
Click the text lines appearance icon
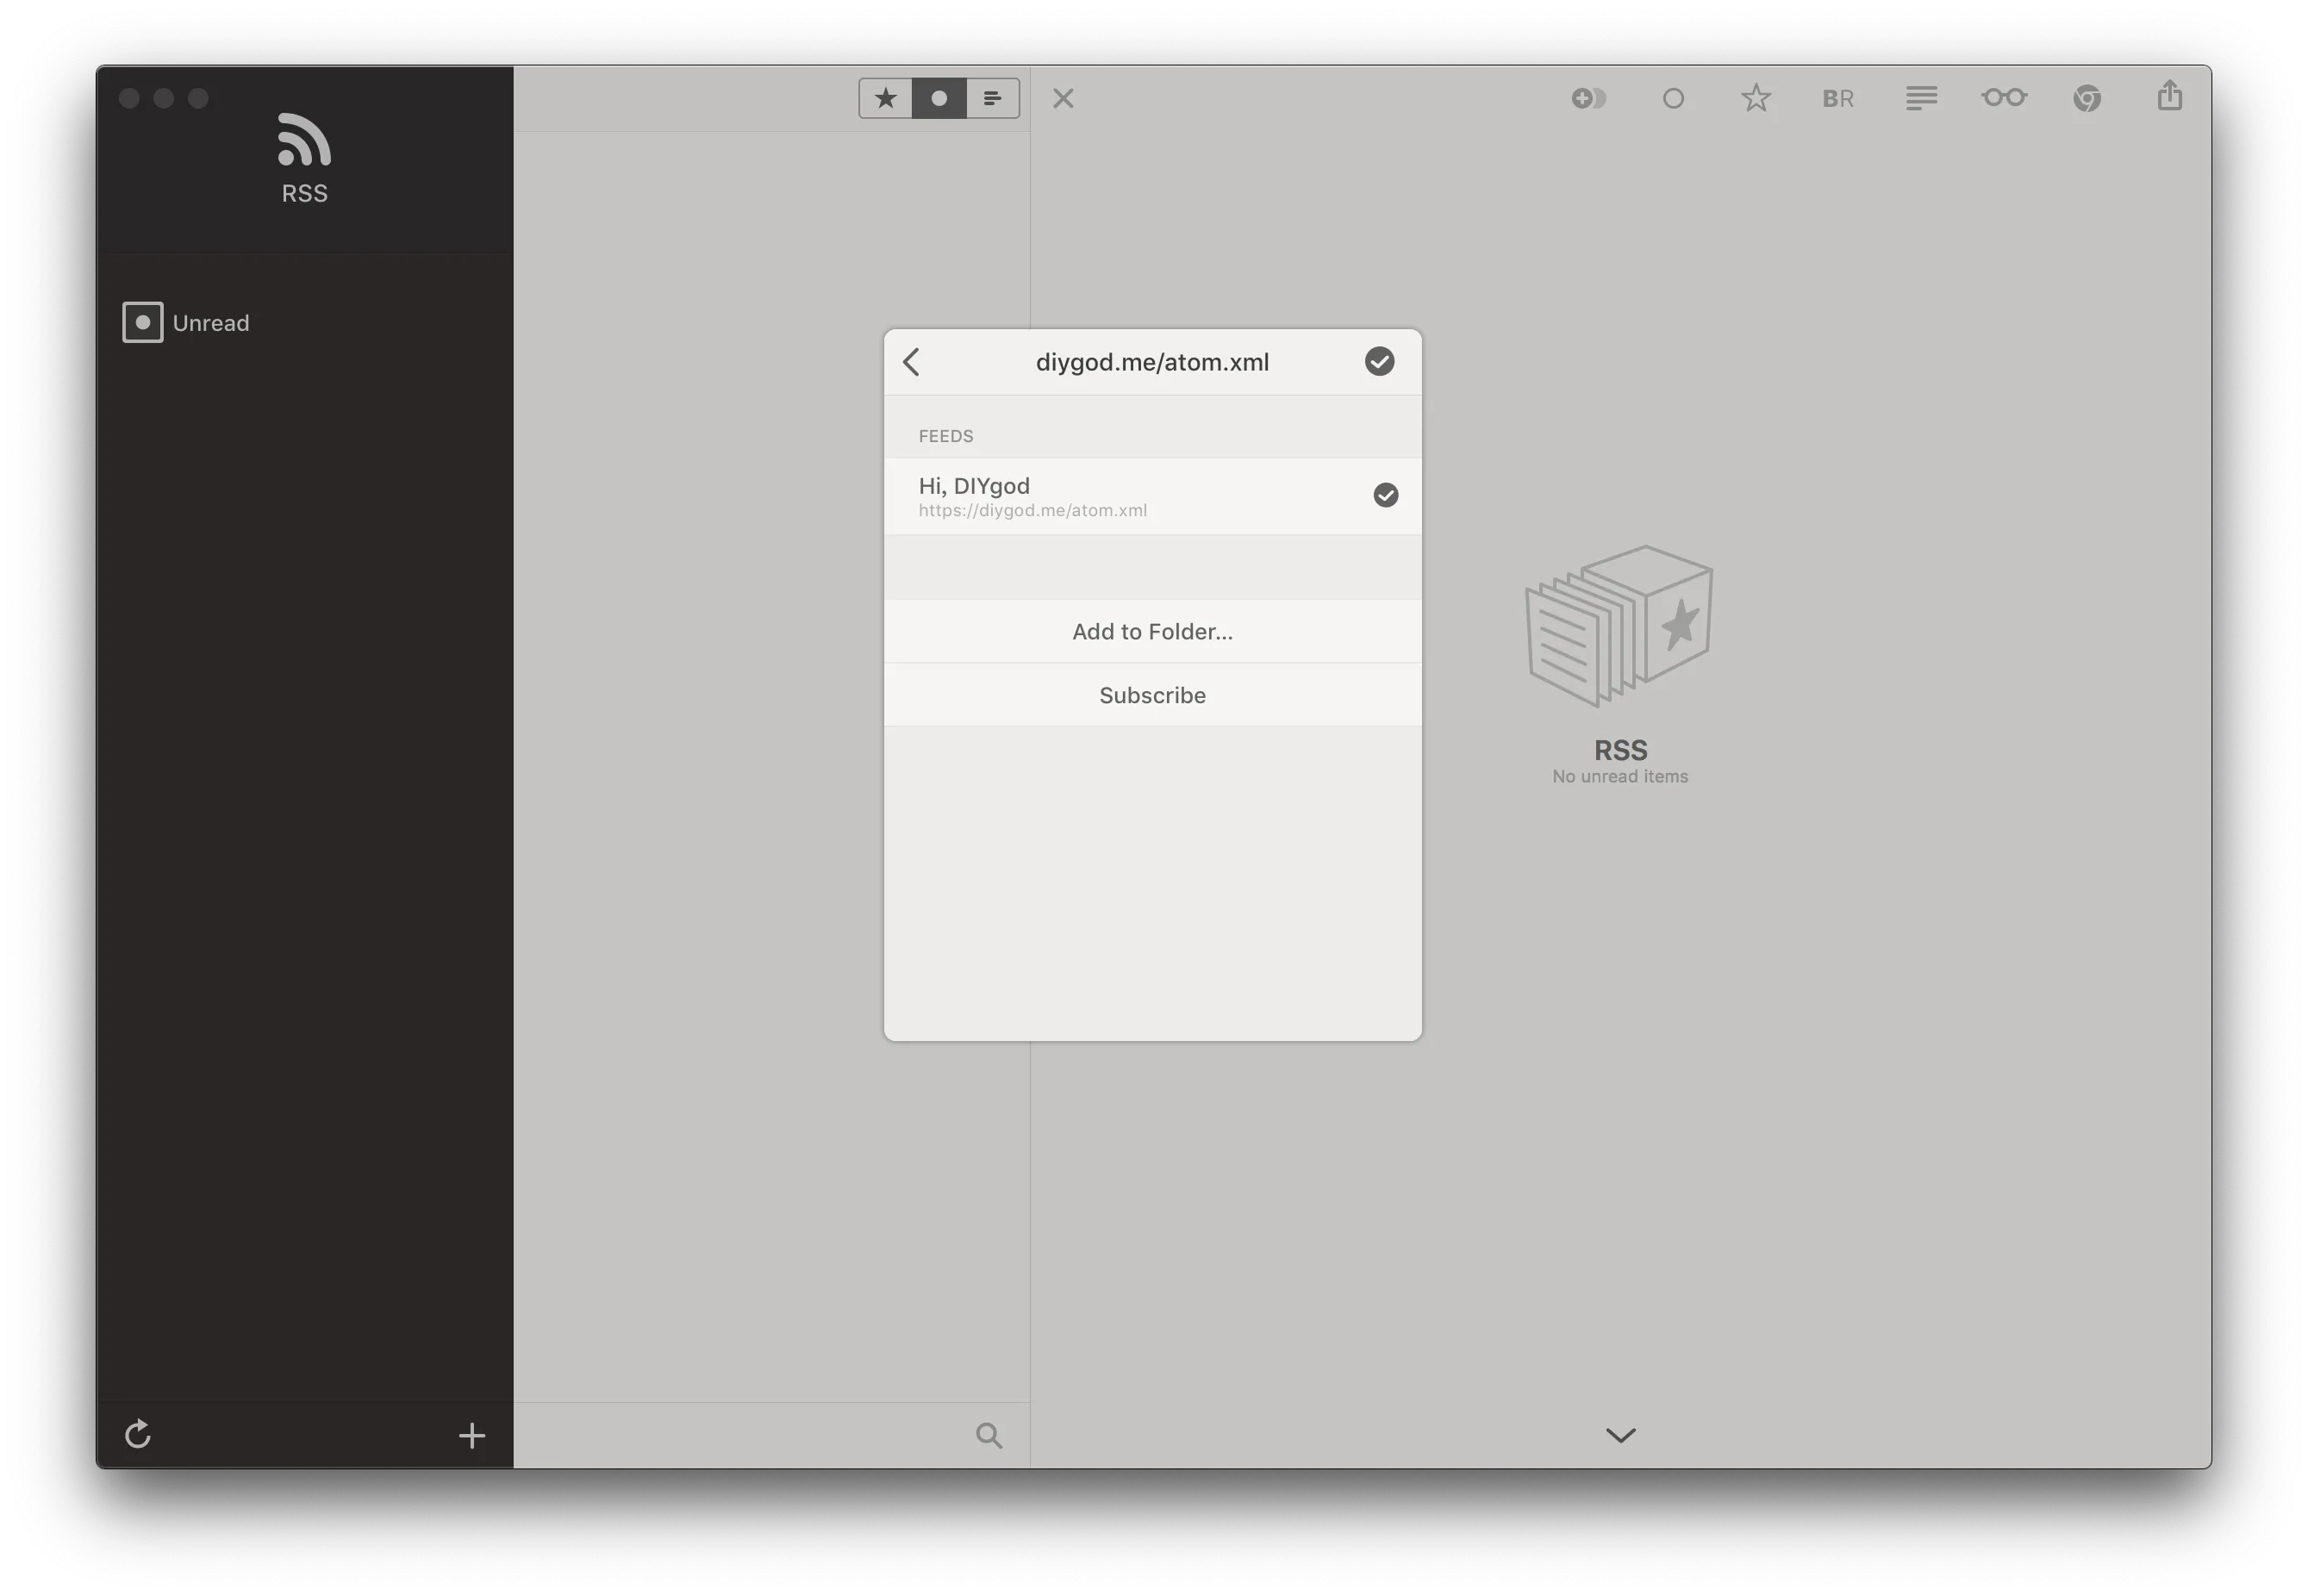pos(1921,98)
